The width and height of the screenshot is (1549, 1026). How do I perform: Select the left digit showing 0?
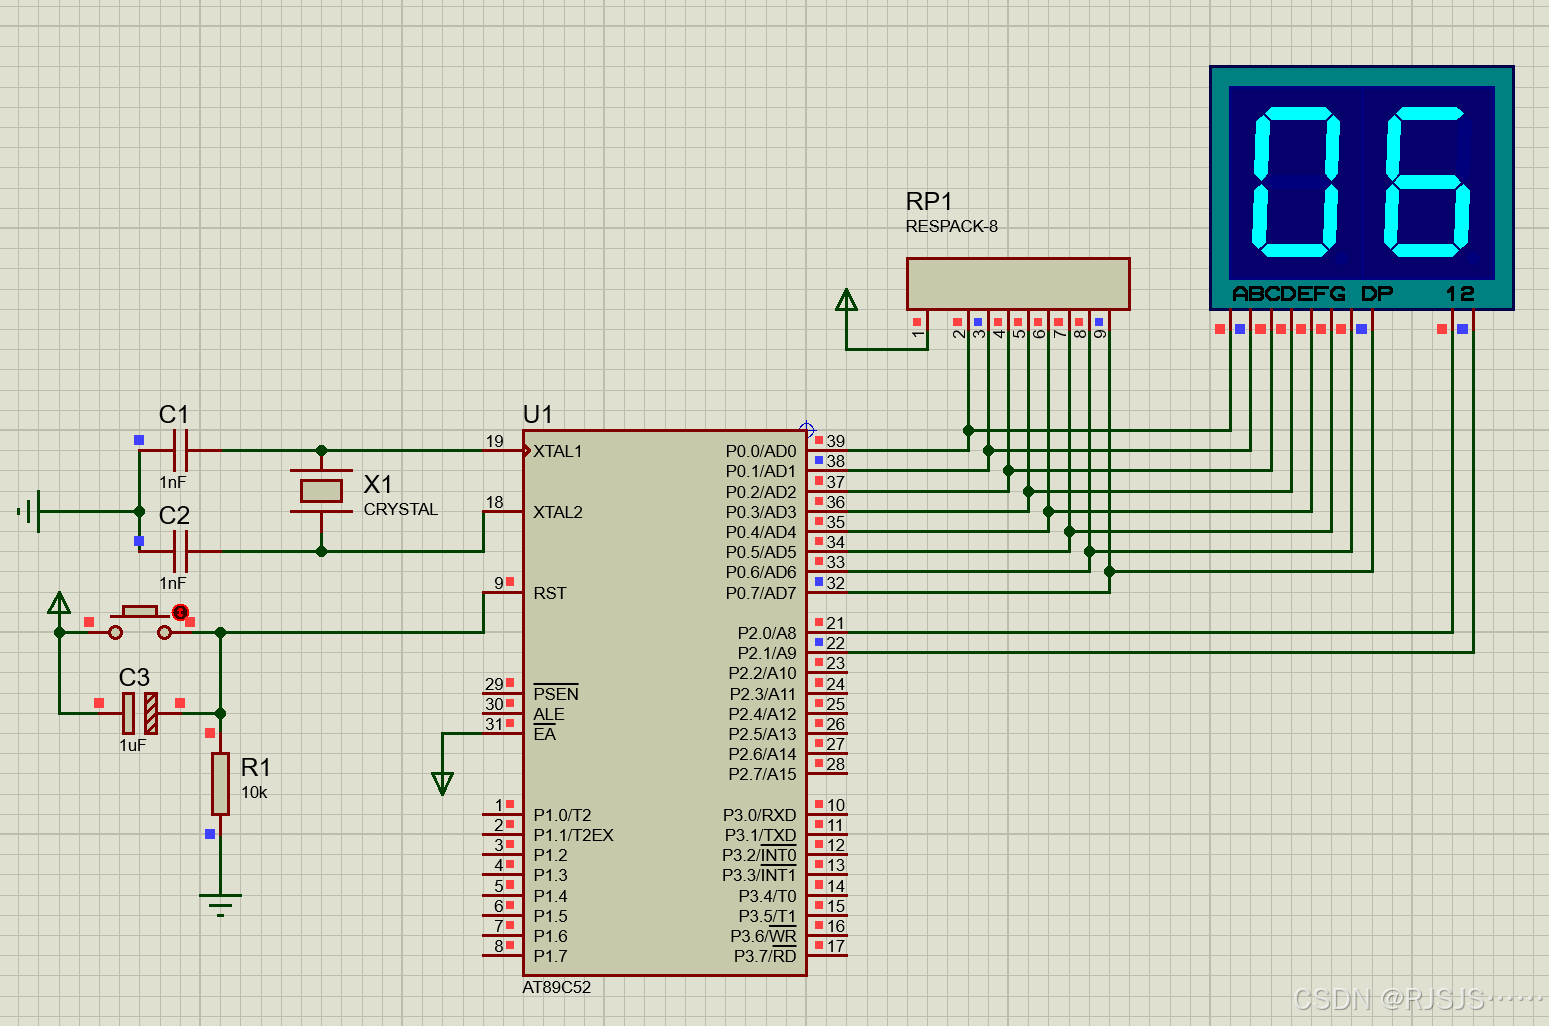(x=1296, y=181)
